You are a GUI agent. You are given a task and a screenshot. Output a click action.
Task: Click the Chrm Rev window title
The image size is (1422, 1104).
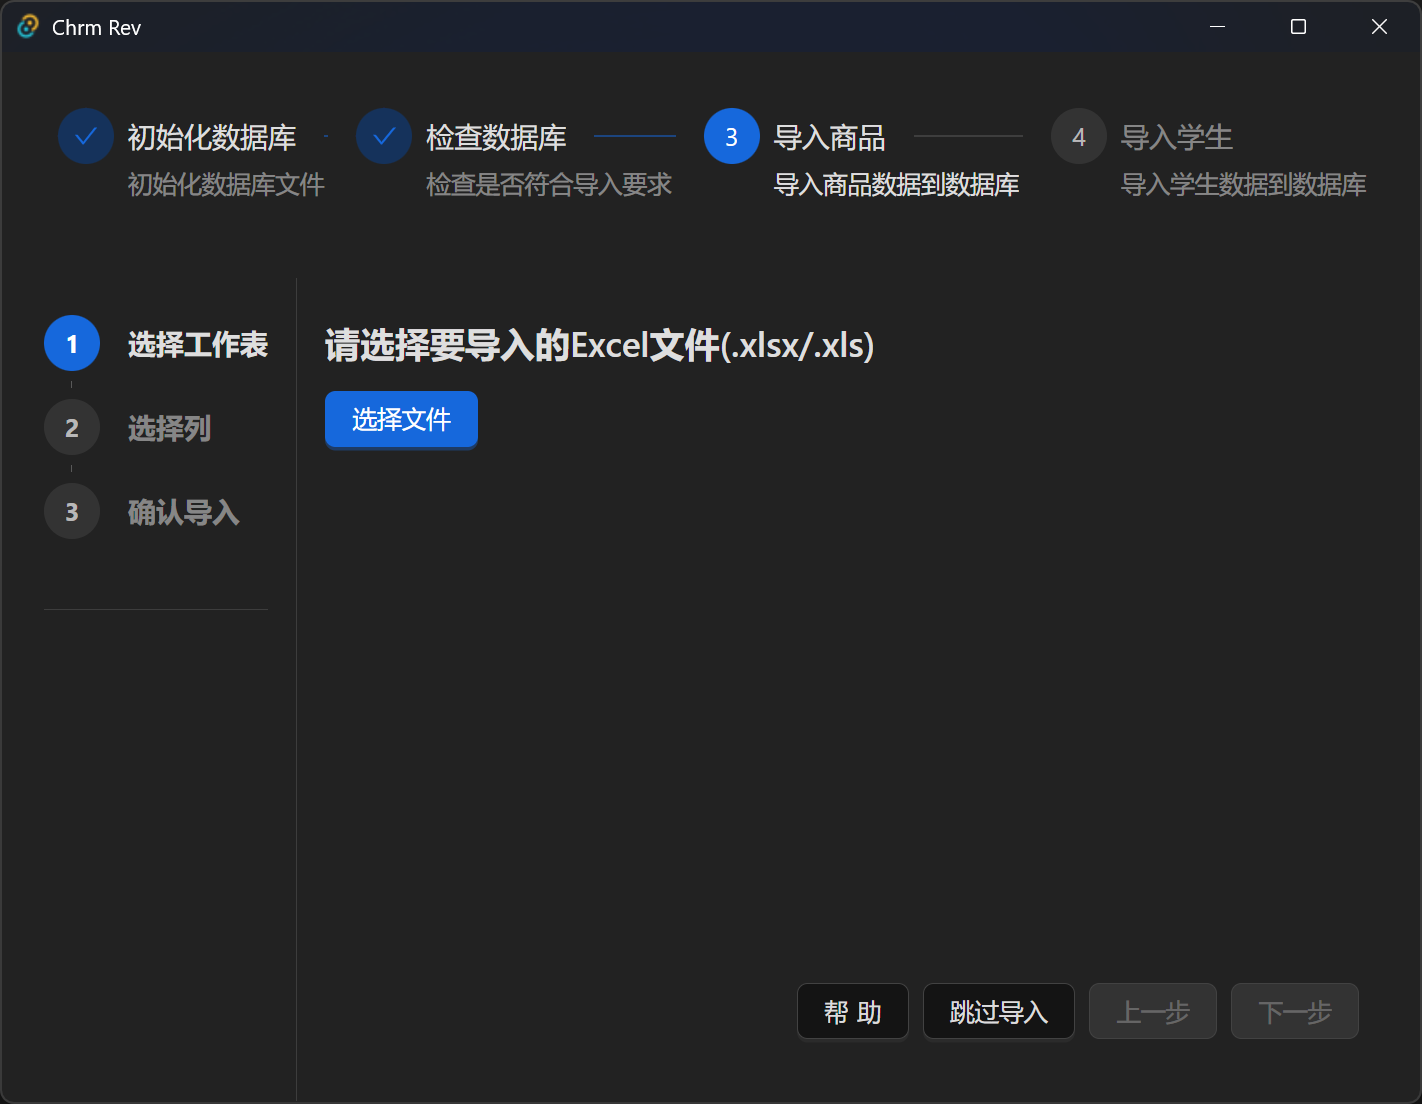pos(96,28)
